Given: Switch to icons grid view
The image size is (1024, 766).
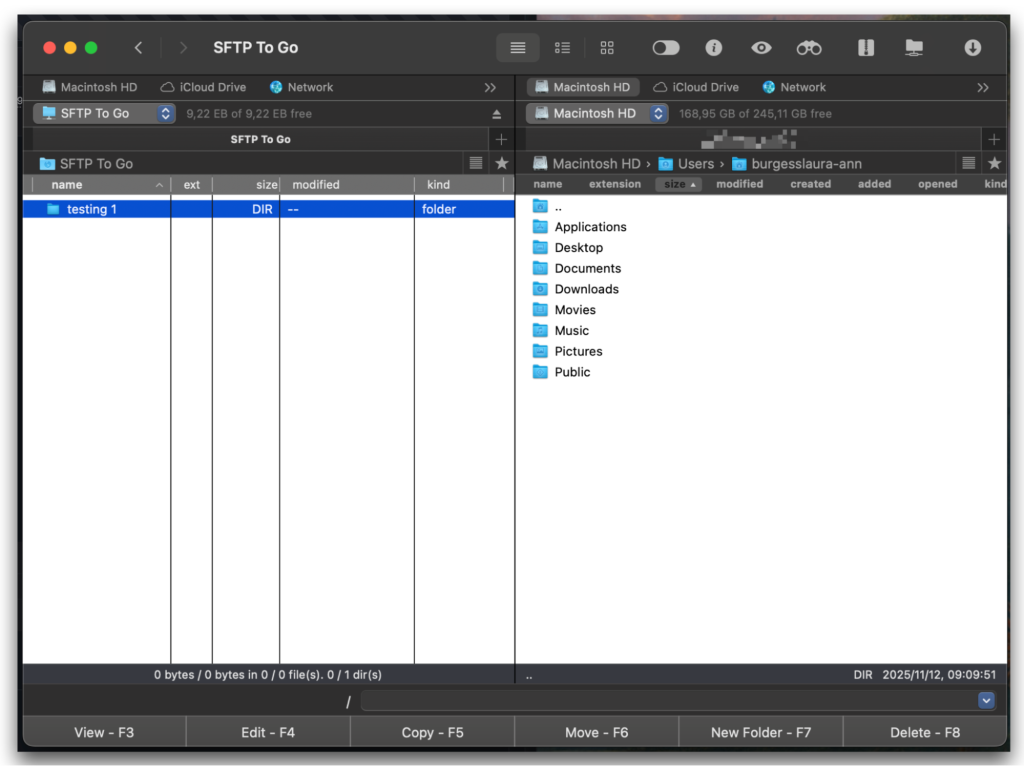Looking at the screenshot, I should pos(607,48).
